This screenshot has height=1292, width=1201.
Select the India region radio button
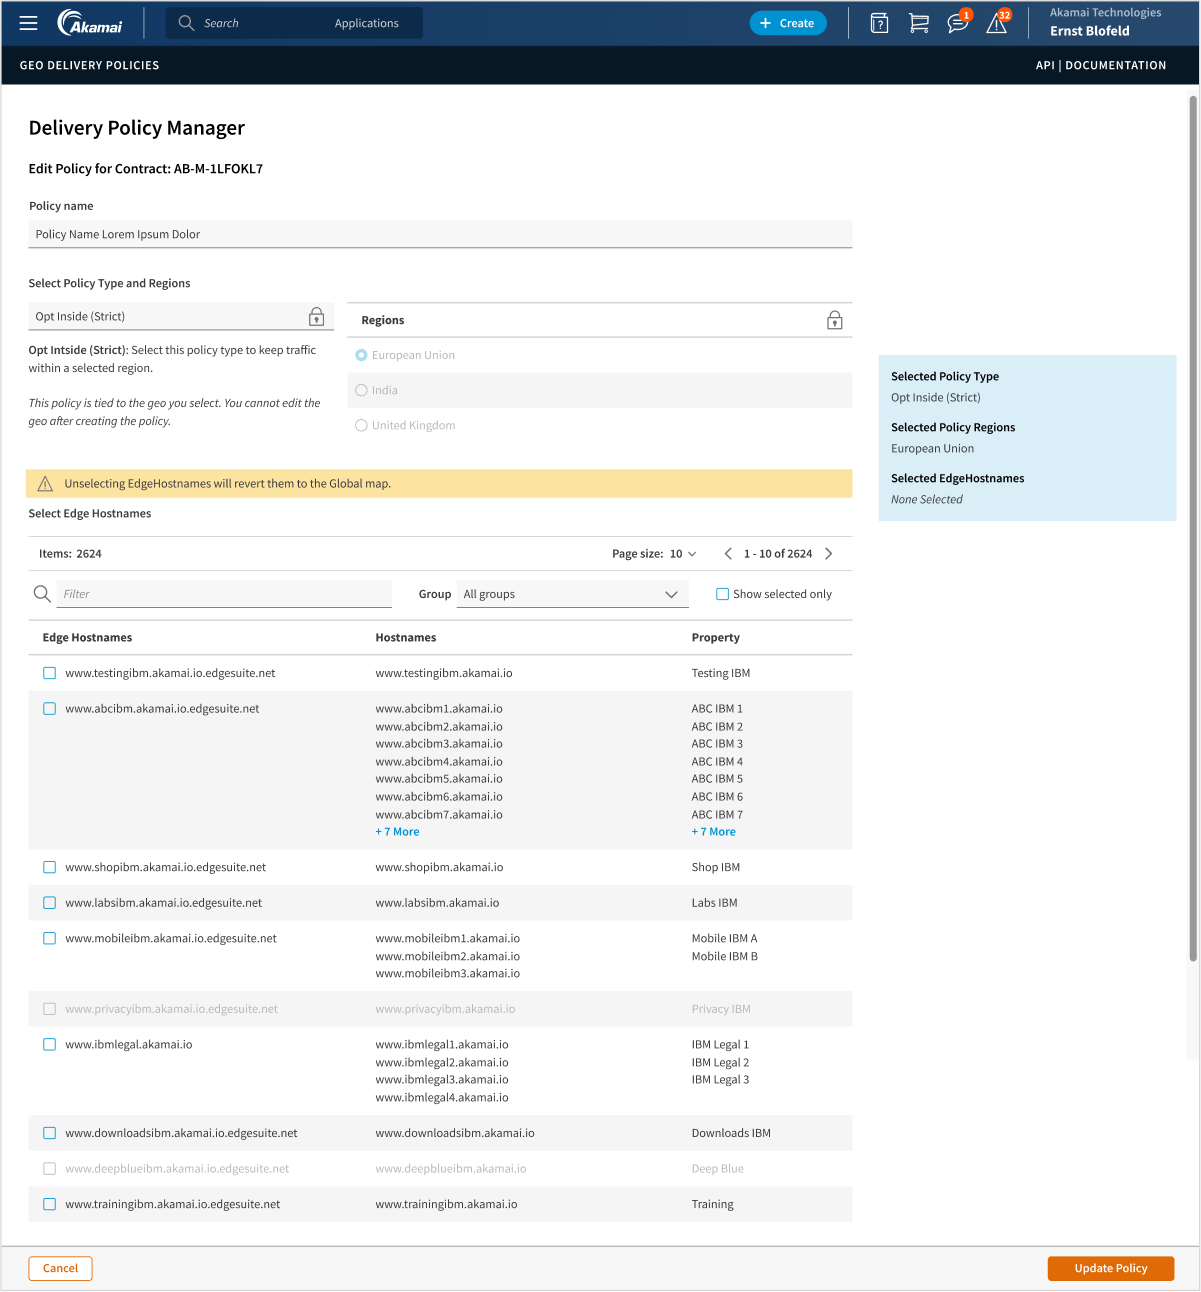click(361, 390)
